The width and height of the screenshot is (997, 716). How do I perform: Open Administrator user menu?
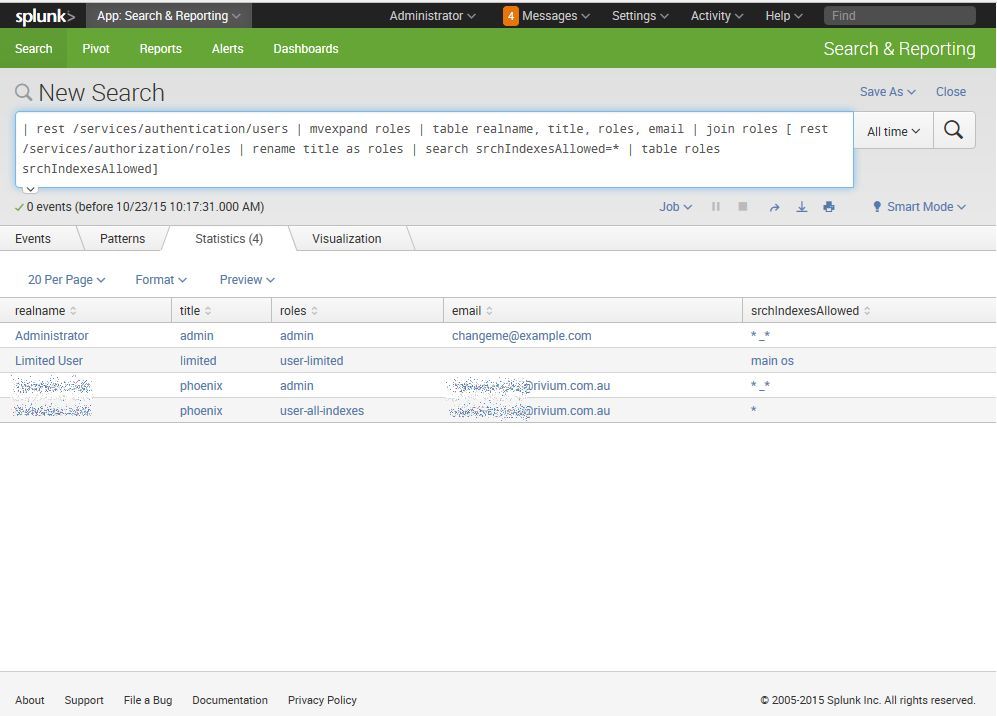[432, 16]
